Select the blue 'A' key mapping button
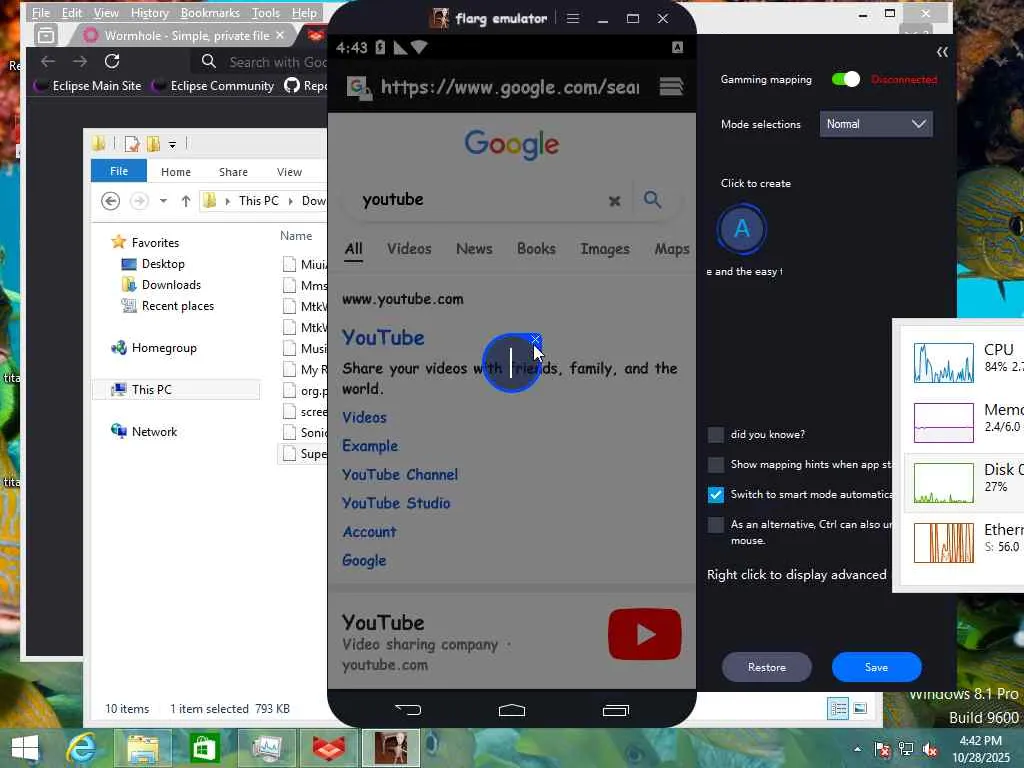Image resolution: width=1024 pixels, height=768 pixels. 741,229
